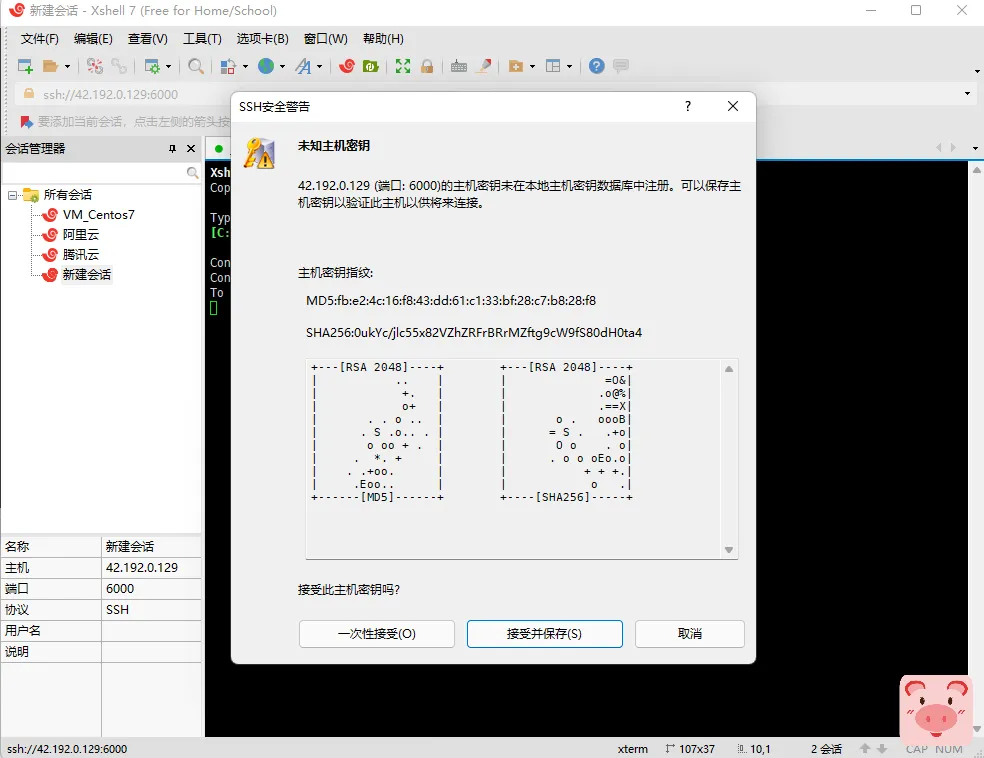Click the add-folder toolbar icon
The height and width of the screenshot is (758, 984).
(516, 66)
